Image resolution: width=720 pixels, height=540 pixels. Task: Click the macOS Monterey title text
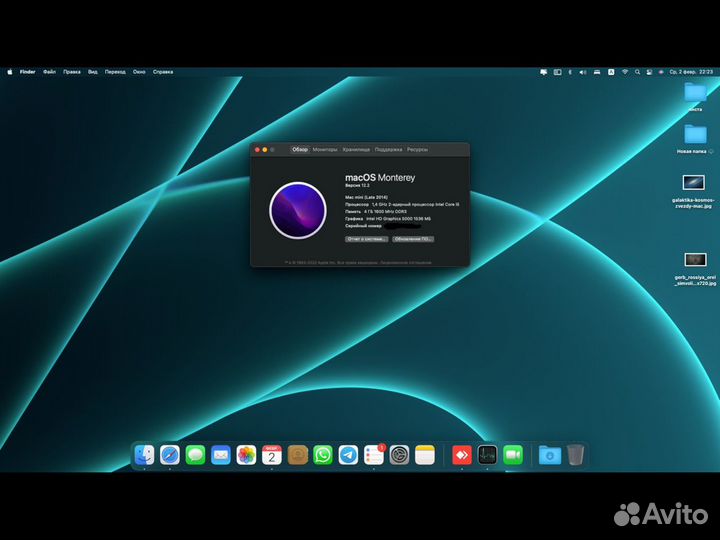pyautogui.click(x=380, y=177)
